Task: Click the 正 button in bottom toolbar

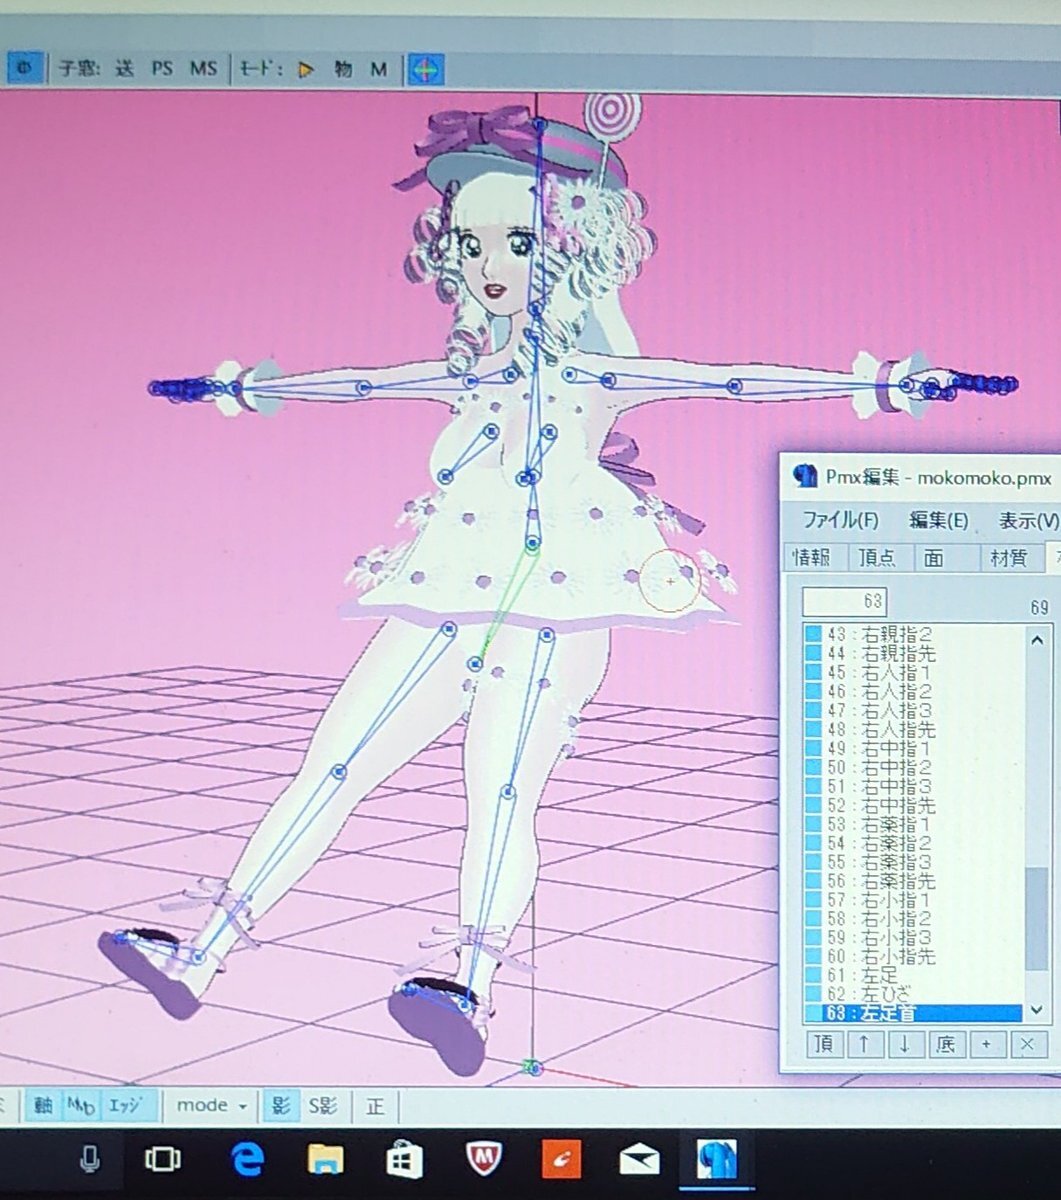Action: click(x=375, y=1106)
